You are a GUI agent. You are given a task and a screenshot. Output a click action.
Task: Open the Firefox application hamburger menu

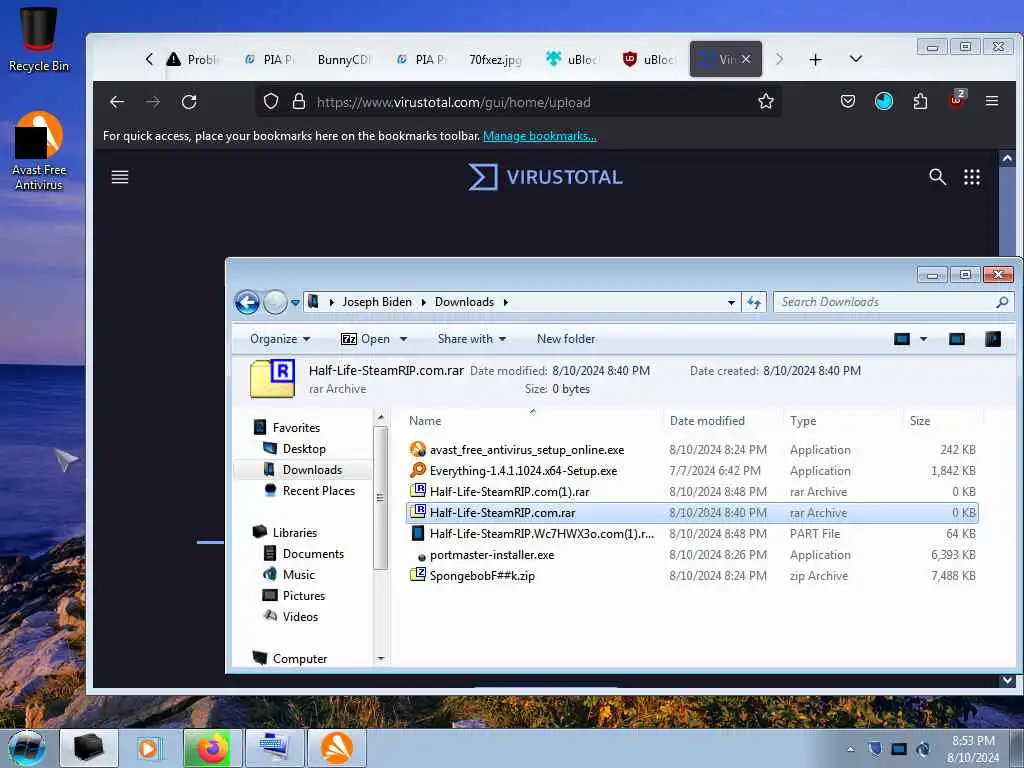[x=992, y=101]
